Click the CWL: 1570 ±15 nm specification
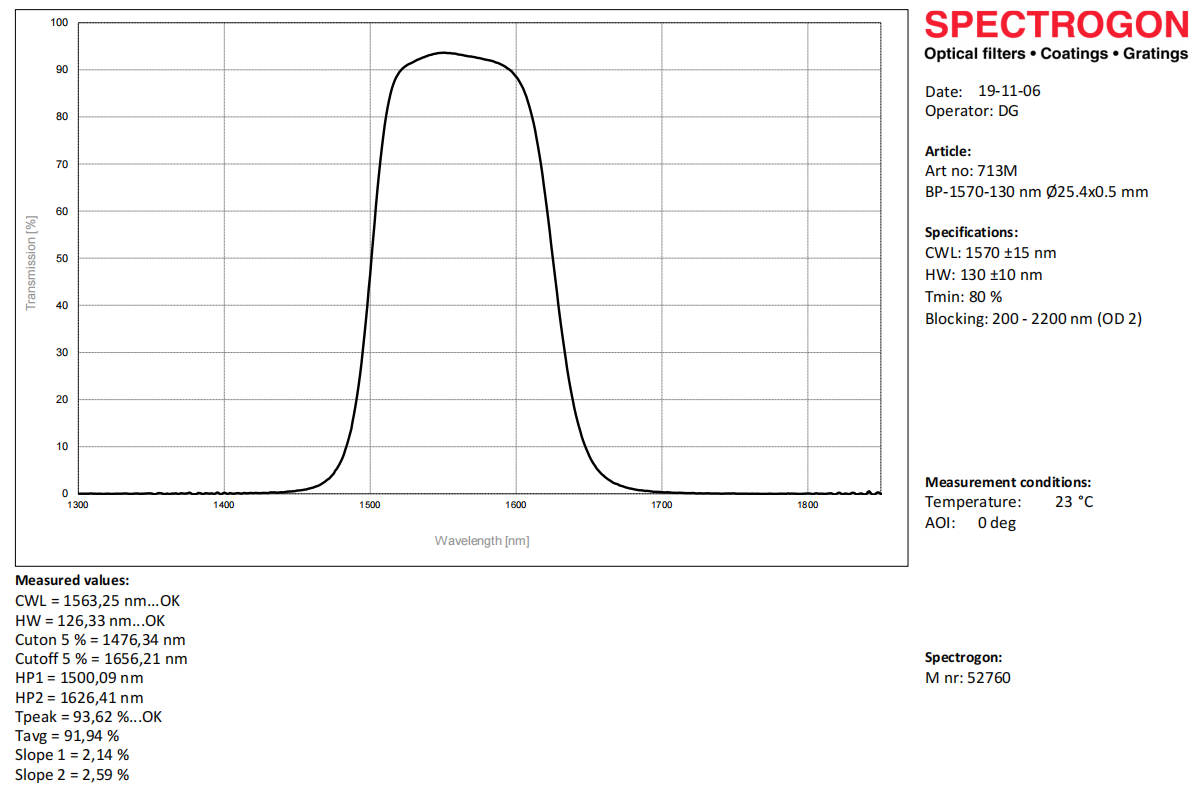Viewport: 1204px width, 793px height. pos(990,253)
